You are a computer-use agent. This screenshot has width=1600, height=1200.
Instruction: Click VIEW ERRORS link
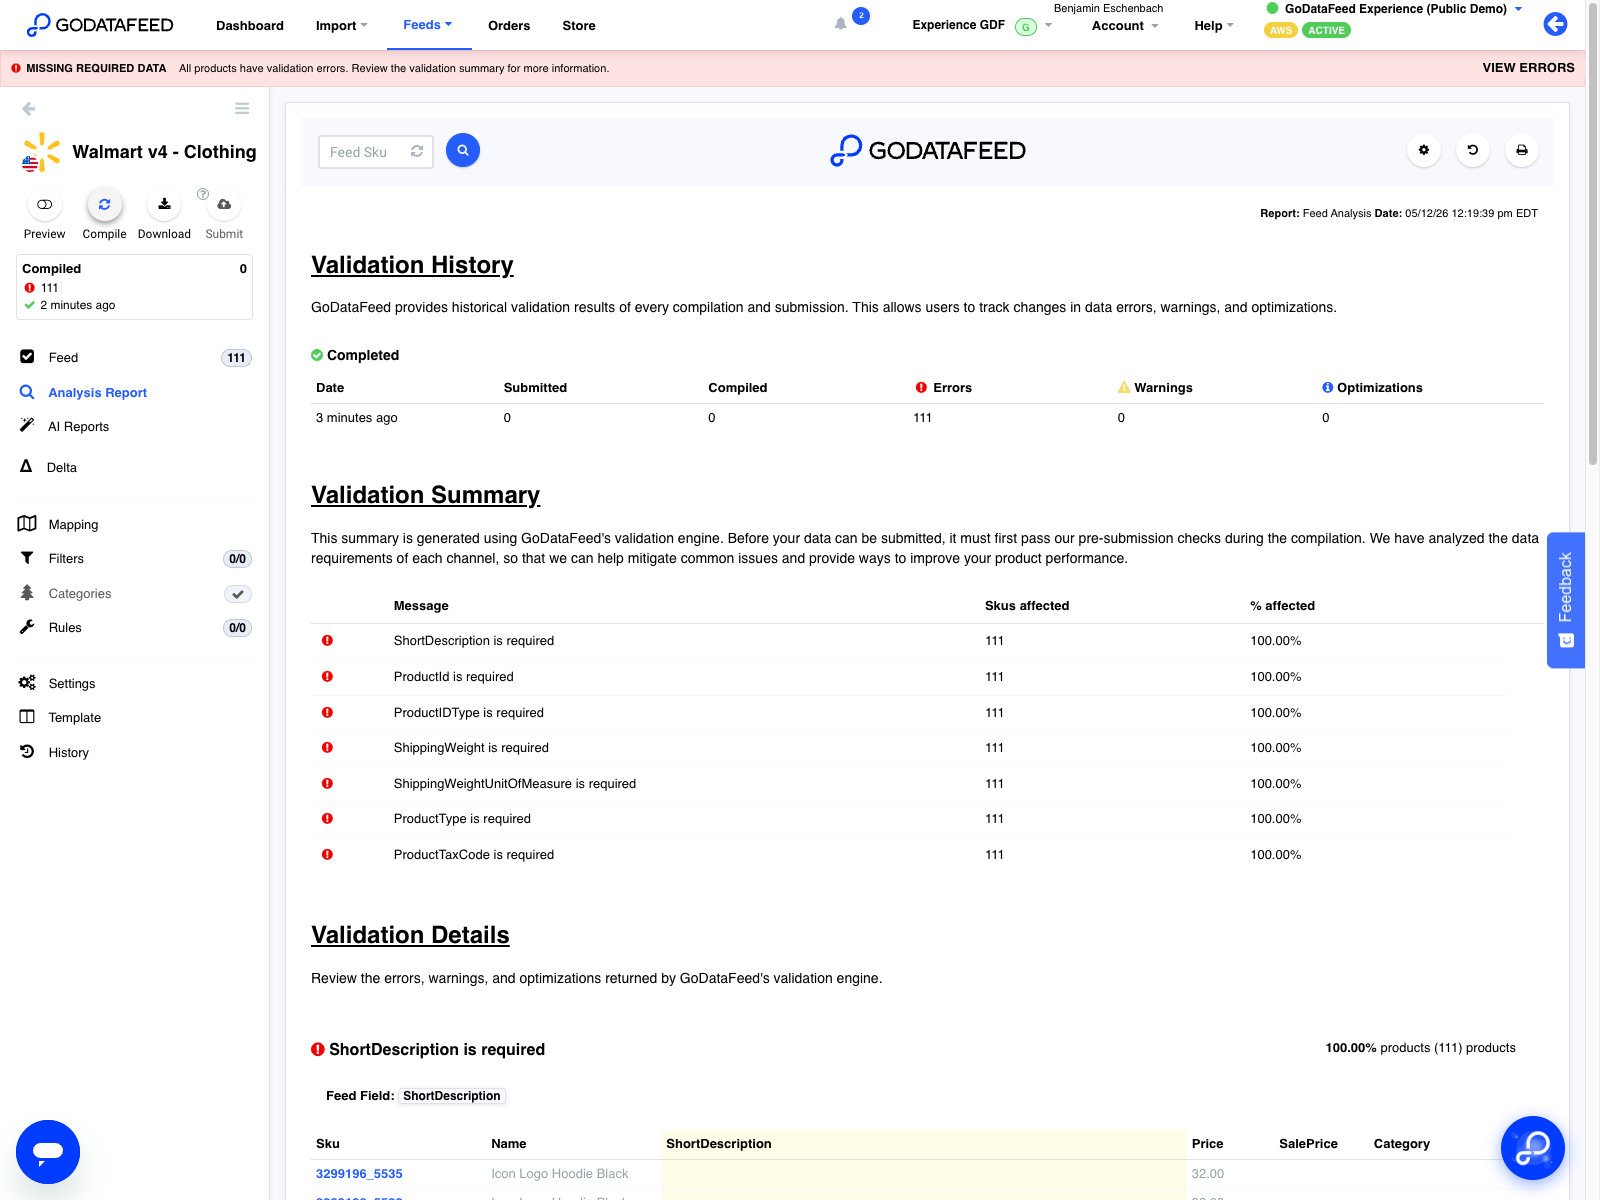click(1528, 68)
